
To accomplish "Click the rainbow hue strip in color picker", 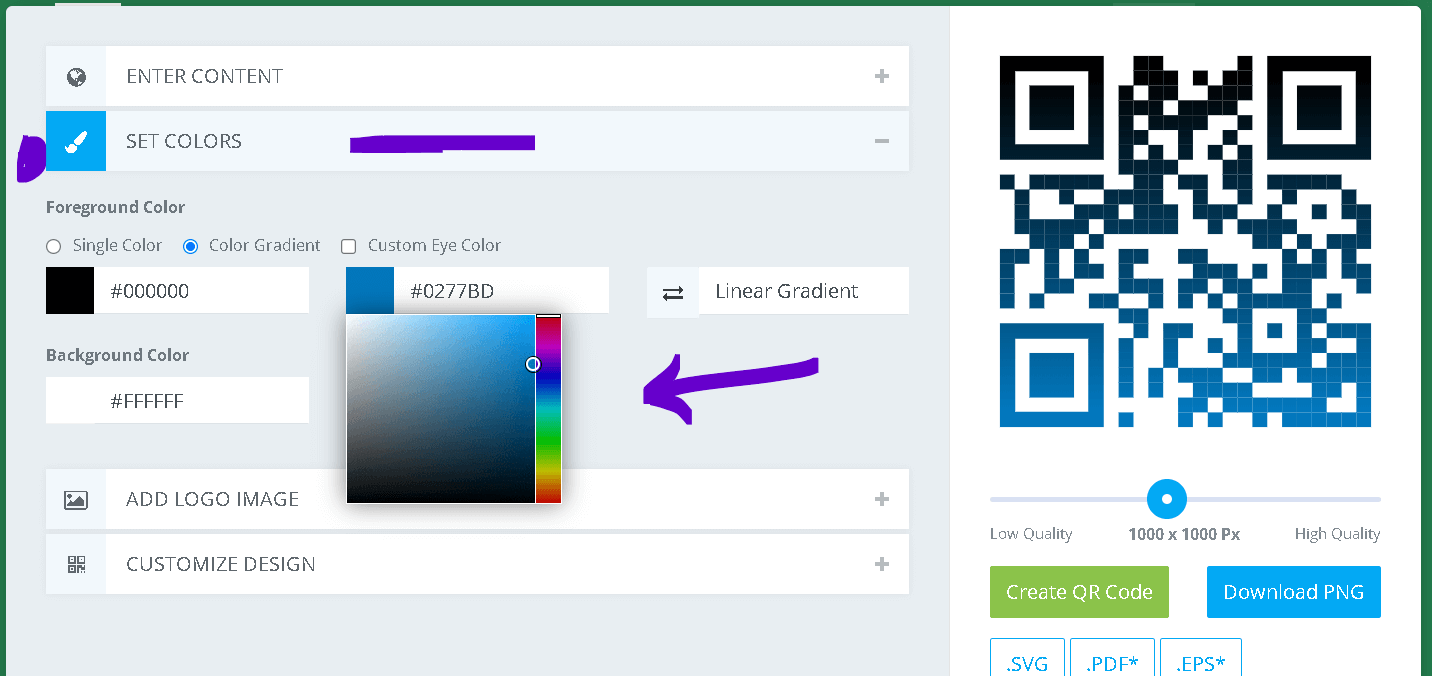I will pos(548,410).
